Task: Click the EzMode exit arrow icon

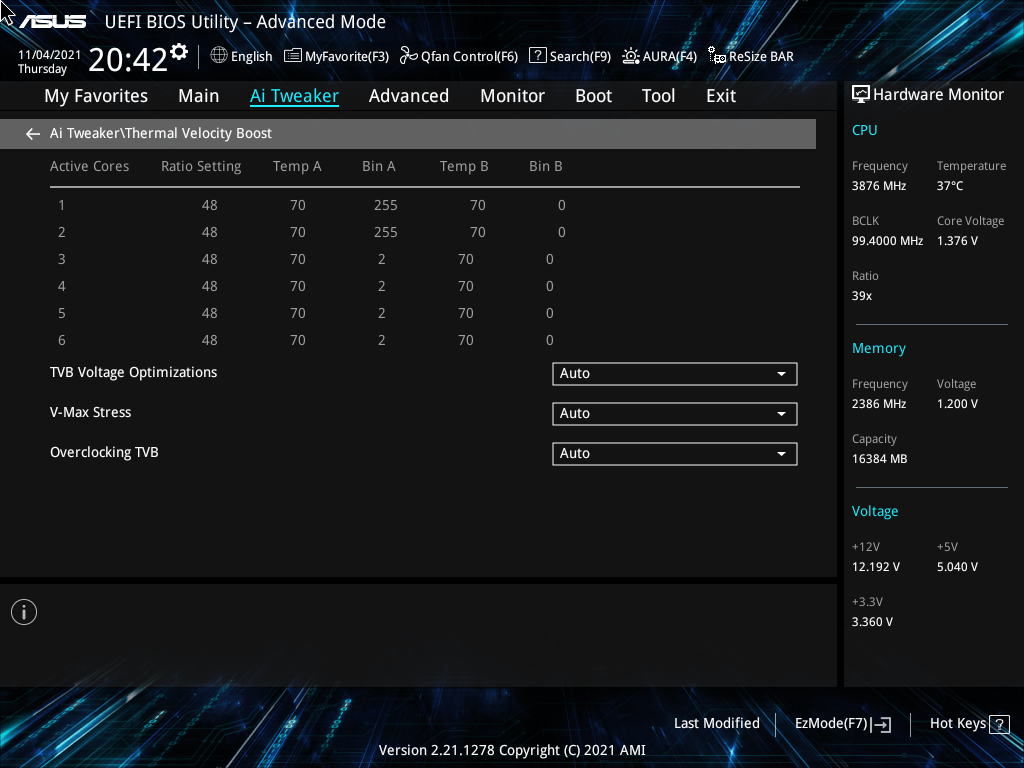Action: pos(881,724)
